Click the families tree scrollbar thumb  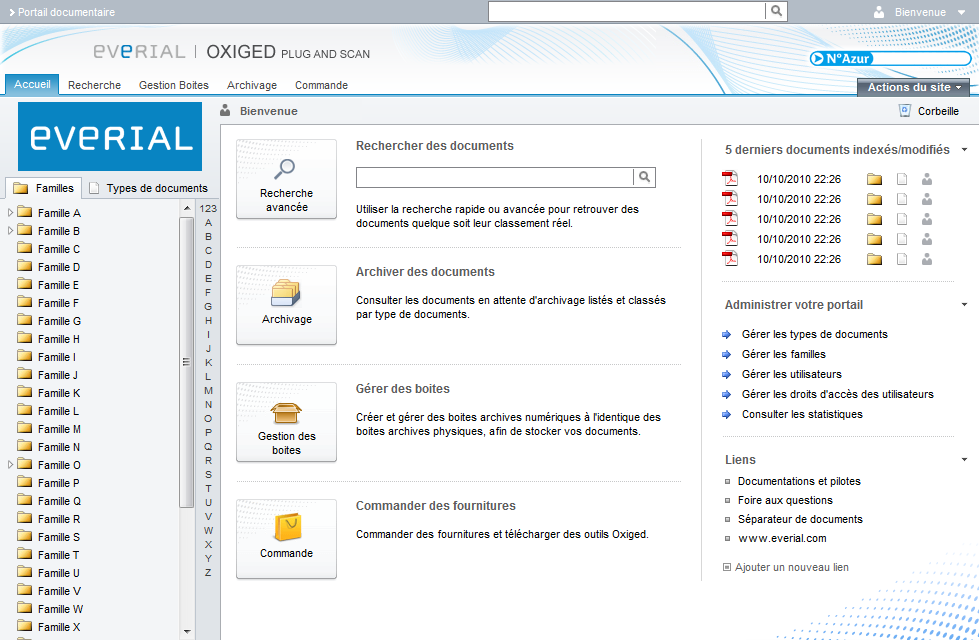pos(186,362)
